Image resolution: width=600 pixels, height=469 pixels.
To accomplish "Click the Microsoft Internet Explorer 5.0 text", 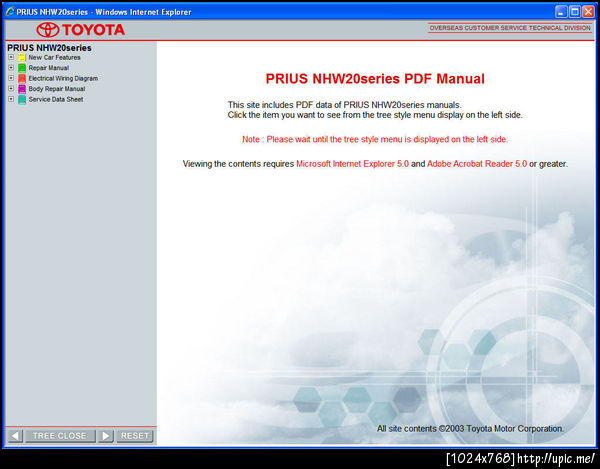I will 352,164.
